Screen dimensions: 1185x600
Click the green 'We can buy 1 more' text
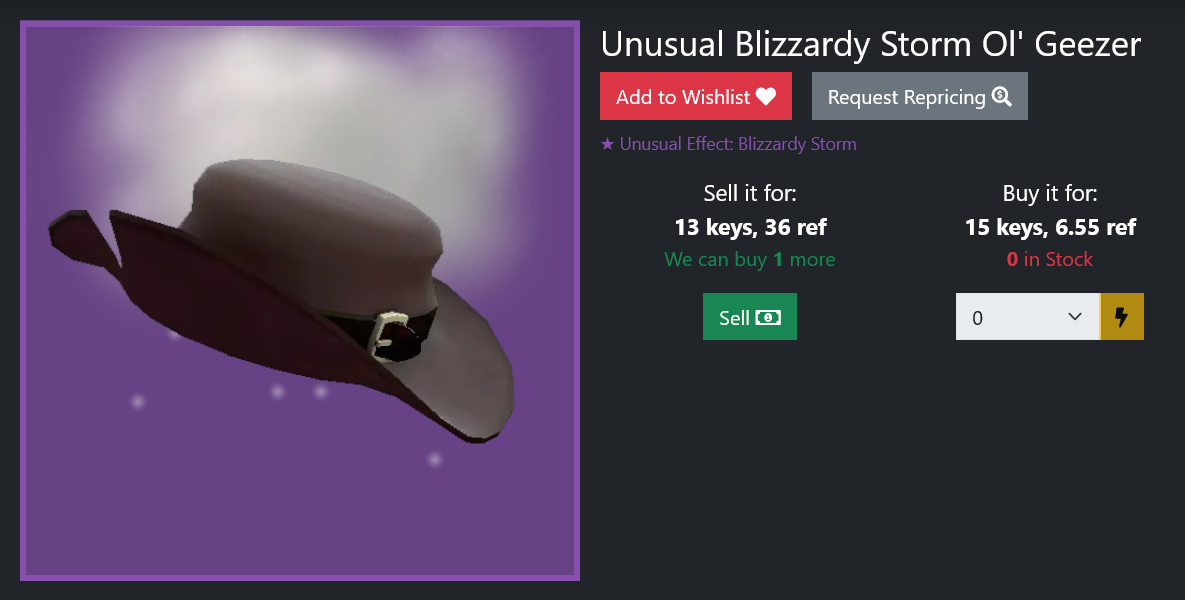tap(750, 259)
